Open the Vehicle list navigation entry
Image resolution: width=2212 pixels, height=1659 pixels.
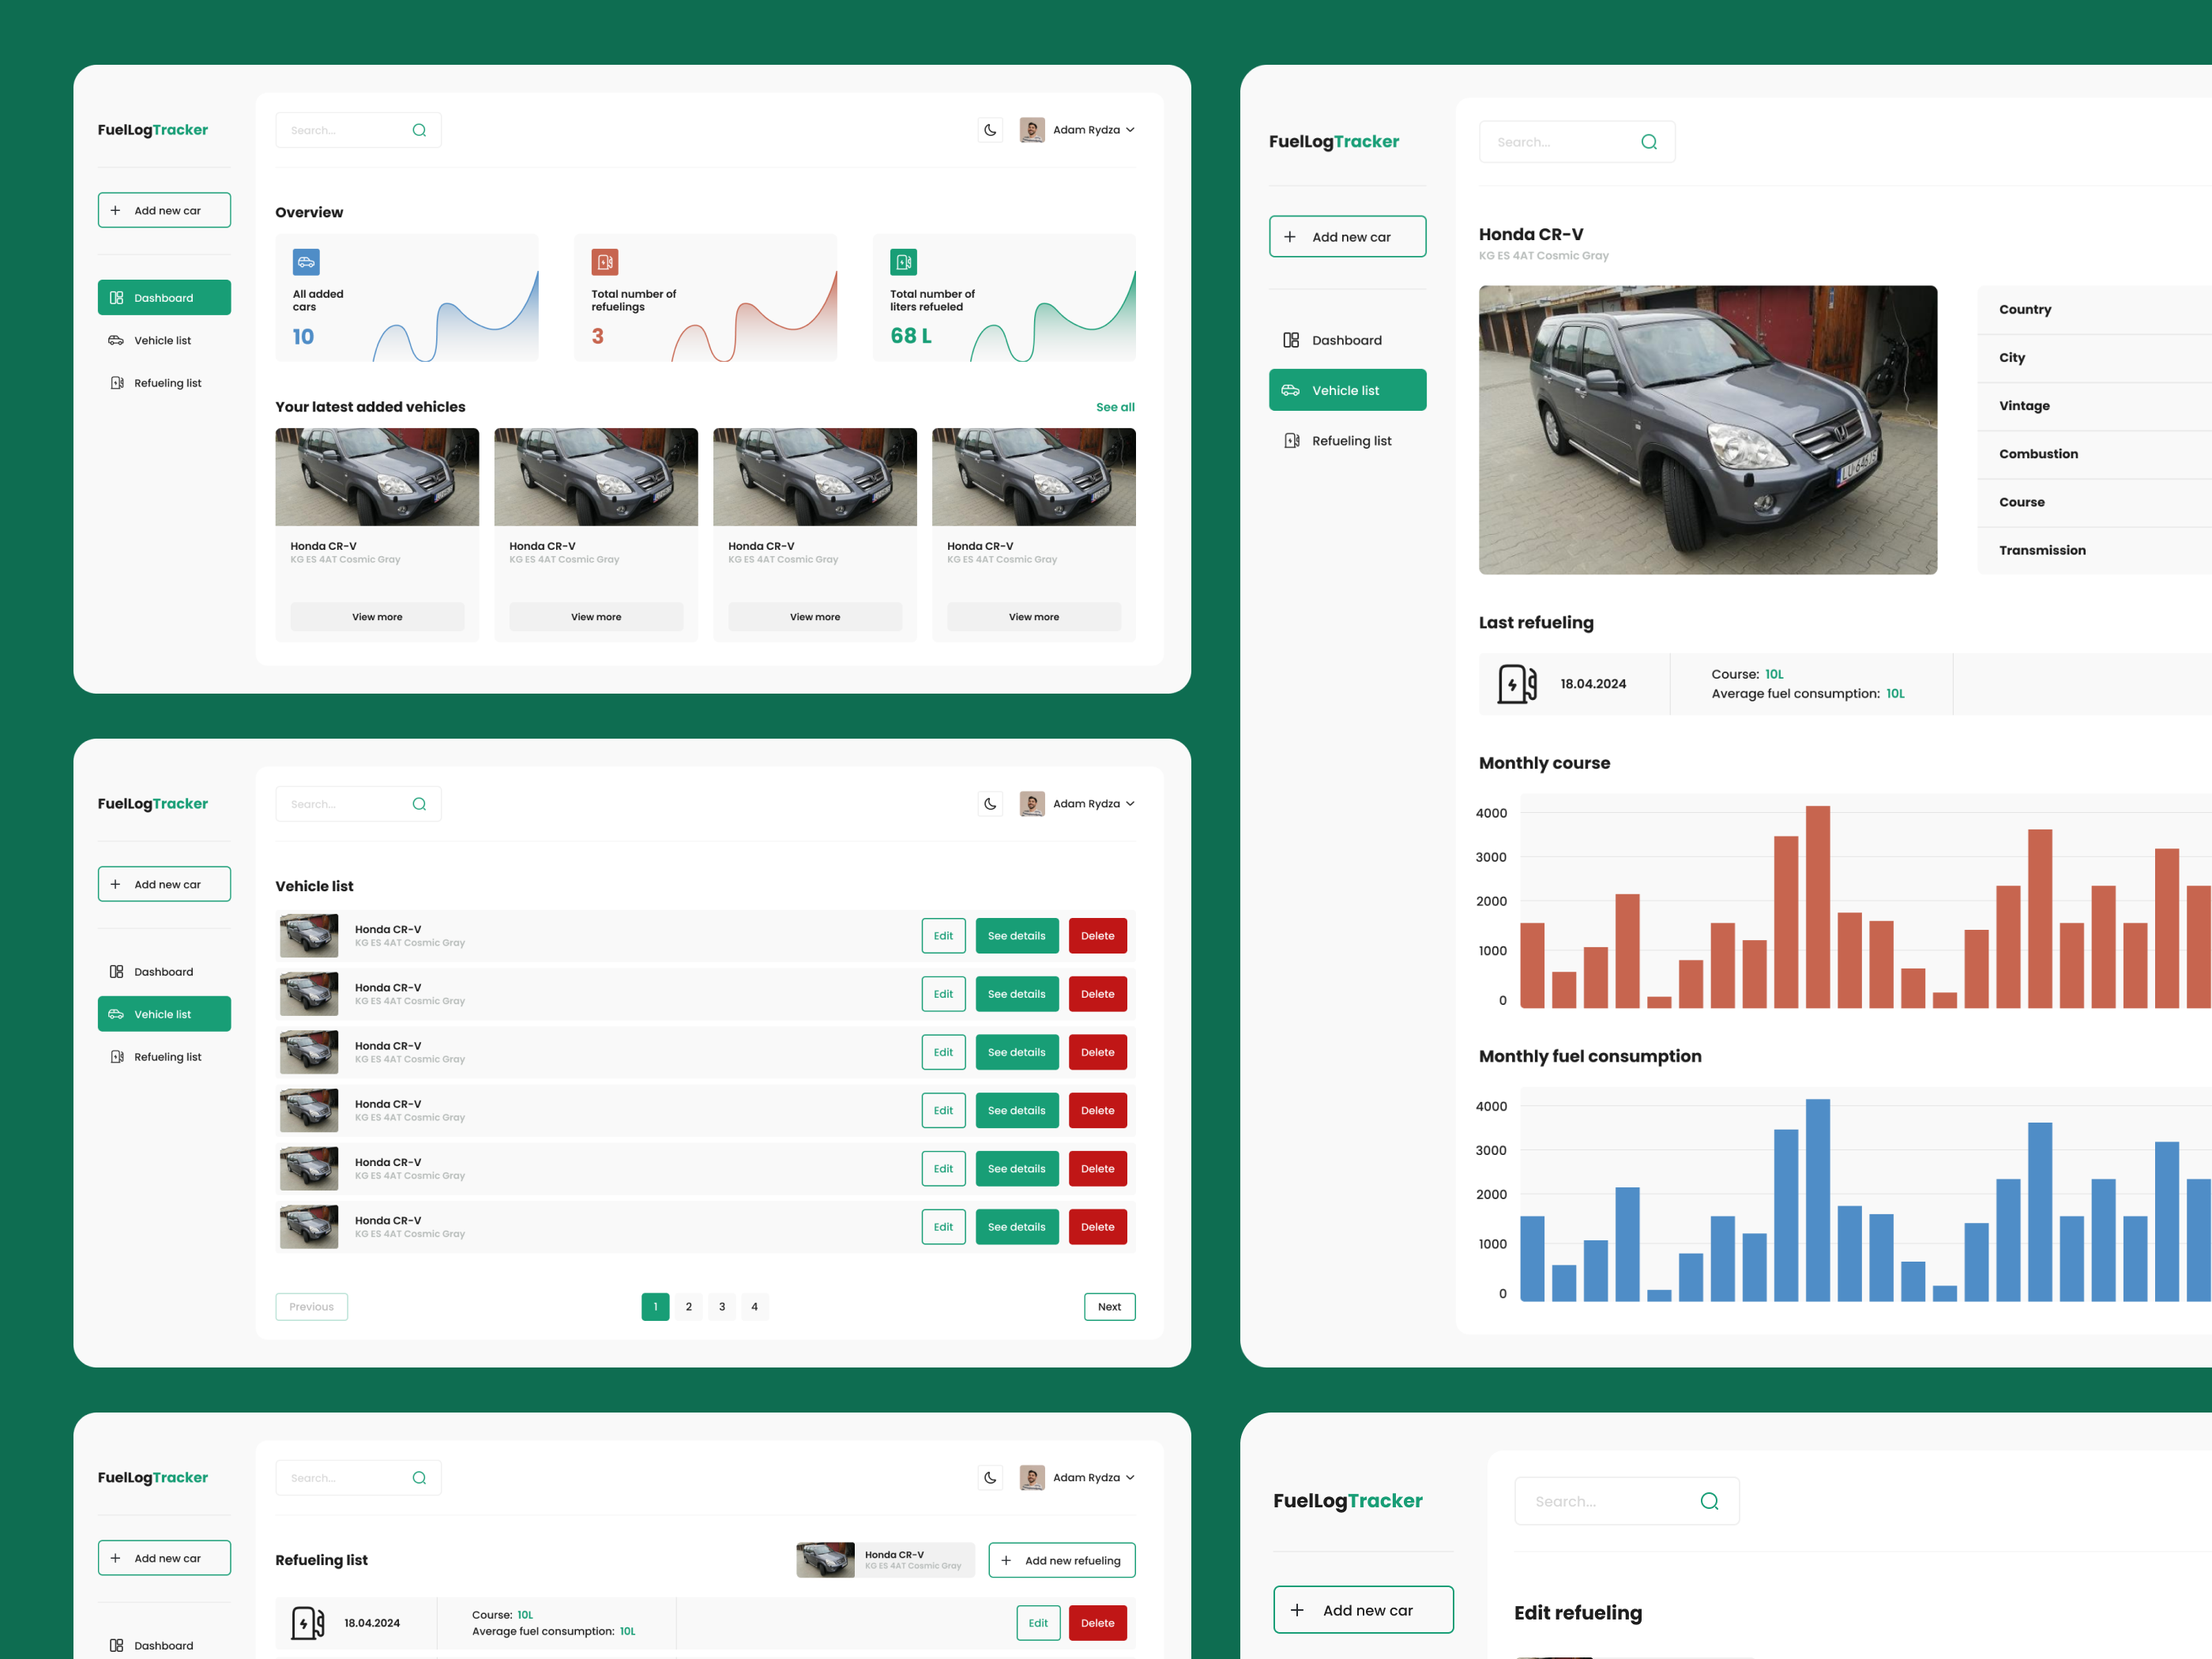click(x=1347, y=389)
